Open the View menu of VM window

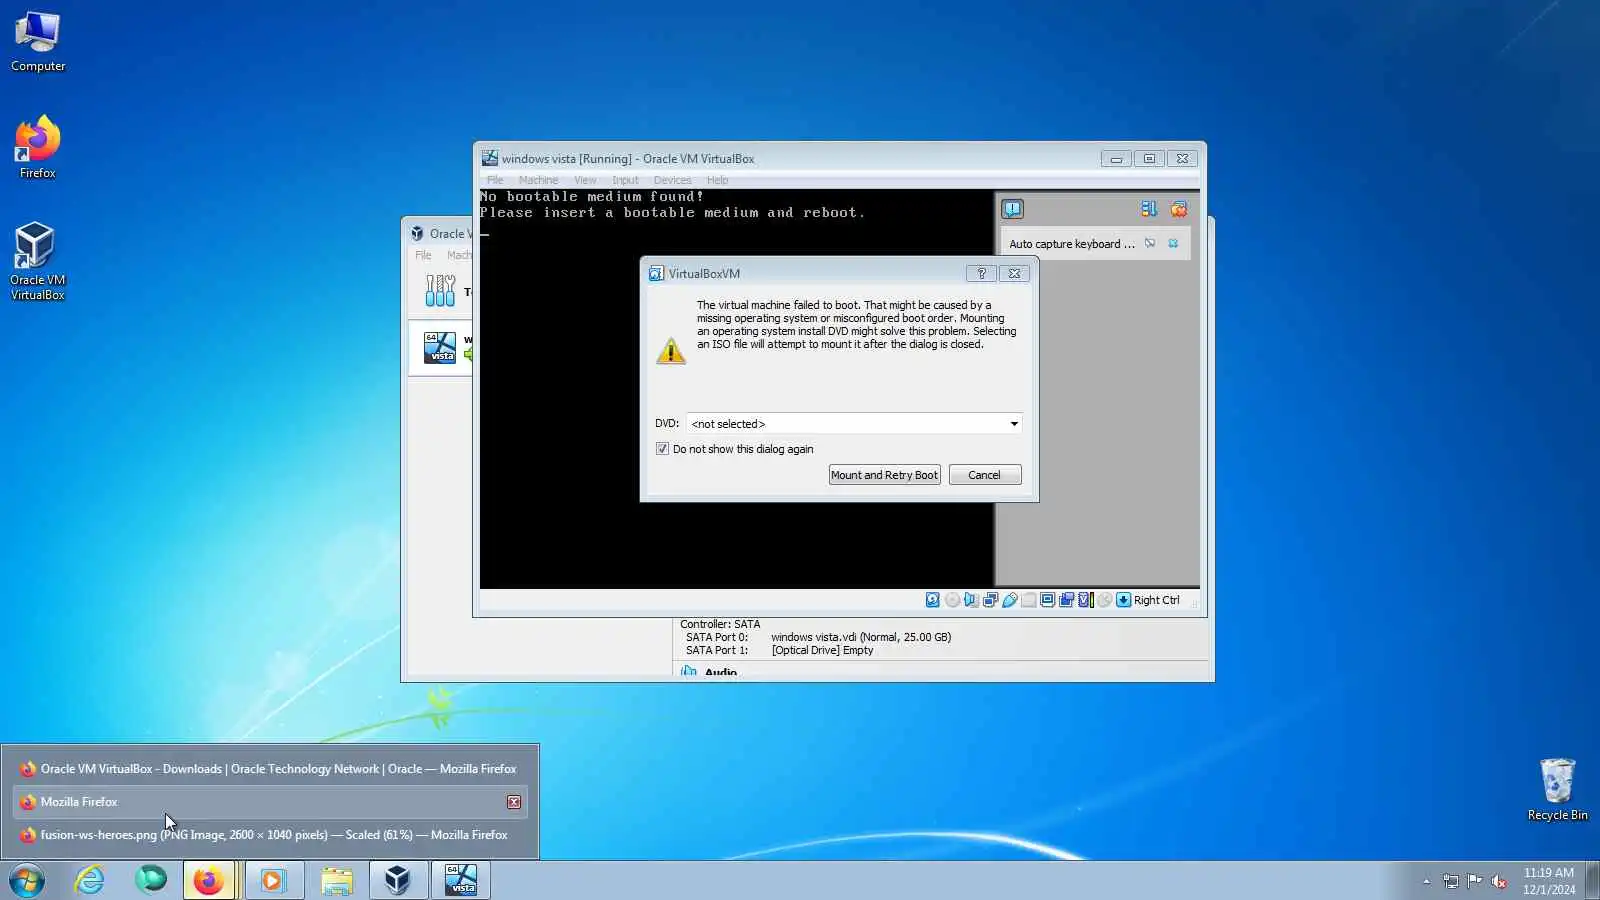pyautogui.click(x=585, y=180)
